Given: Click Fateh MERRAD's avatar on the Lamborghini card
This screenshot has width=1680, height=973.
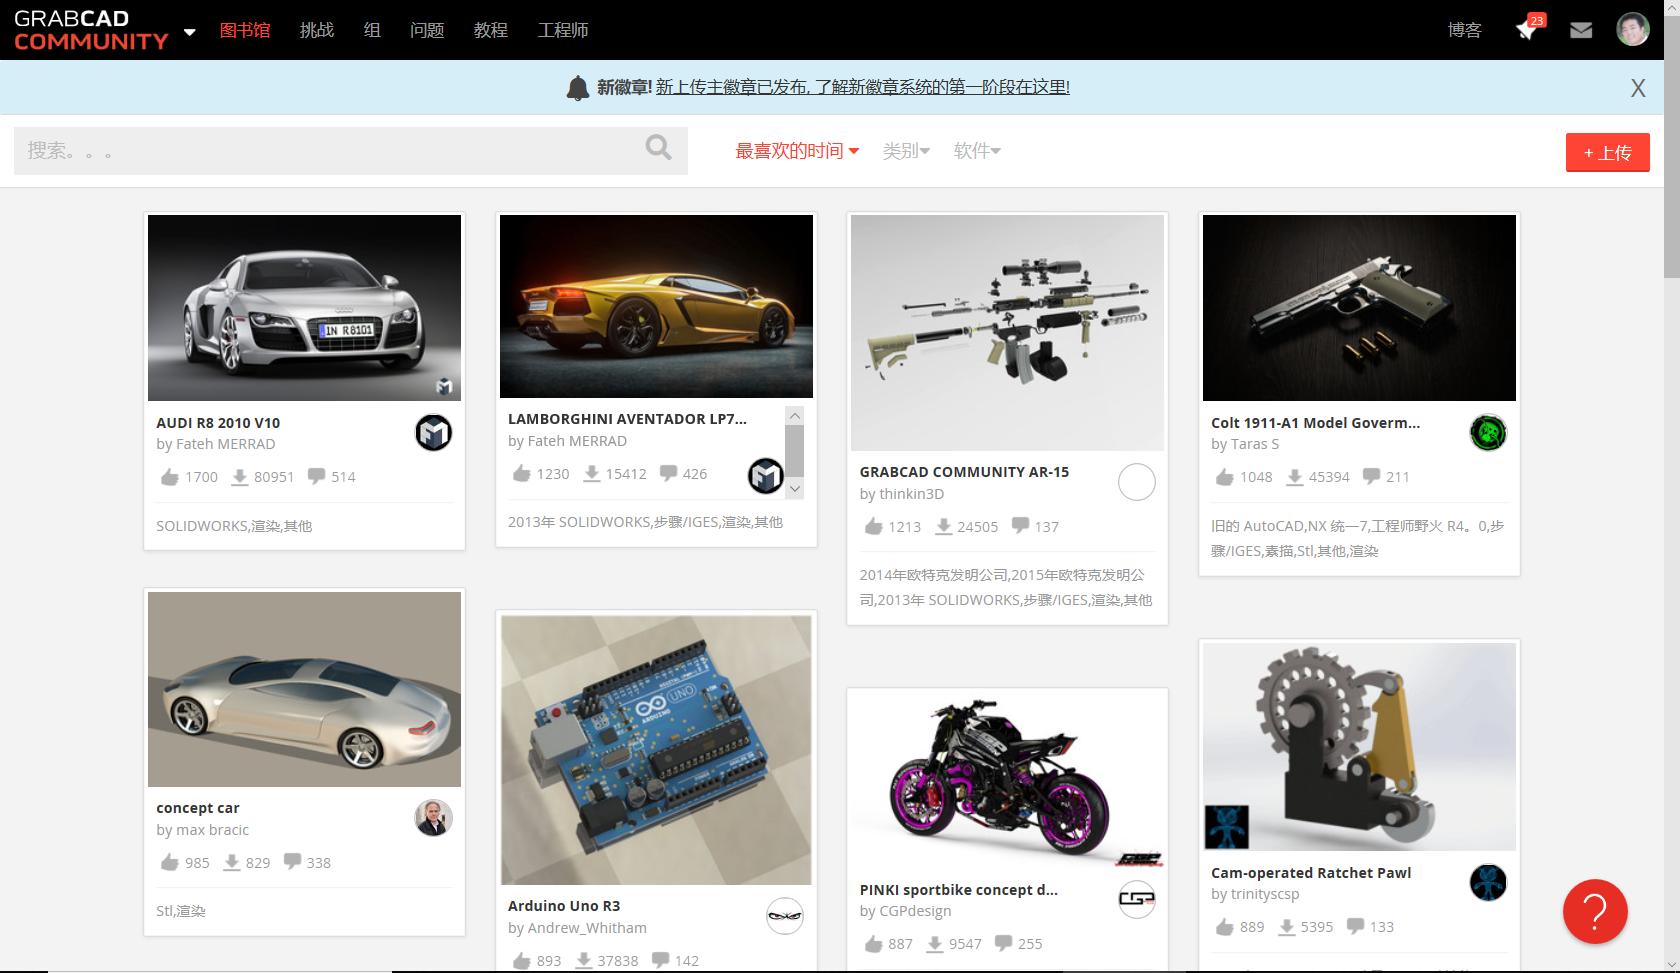Looking at the screenshot, I should 766,477.
